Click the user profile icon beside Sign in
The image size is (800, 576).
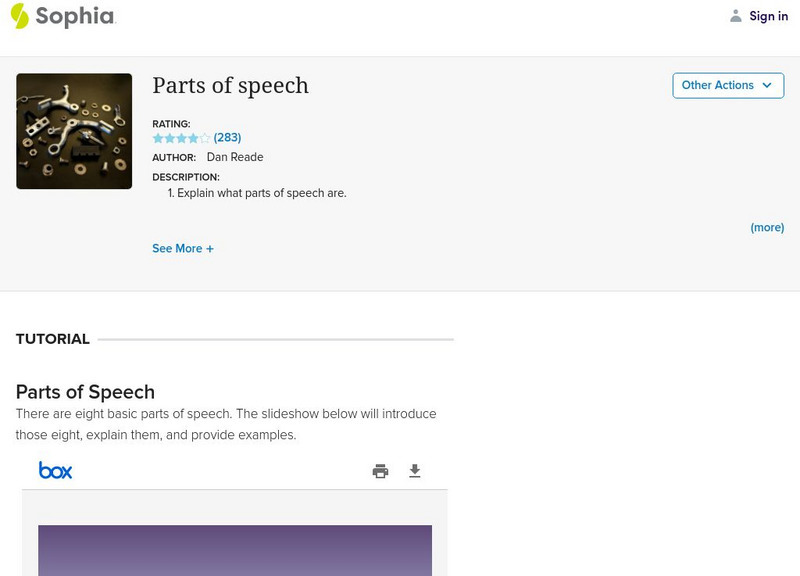[x=736, y=16]
